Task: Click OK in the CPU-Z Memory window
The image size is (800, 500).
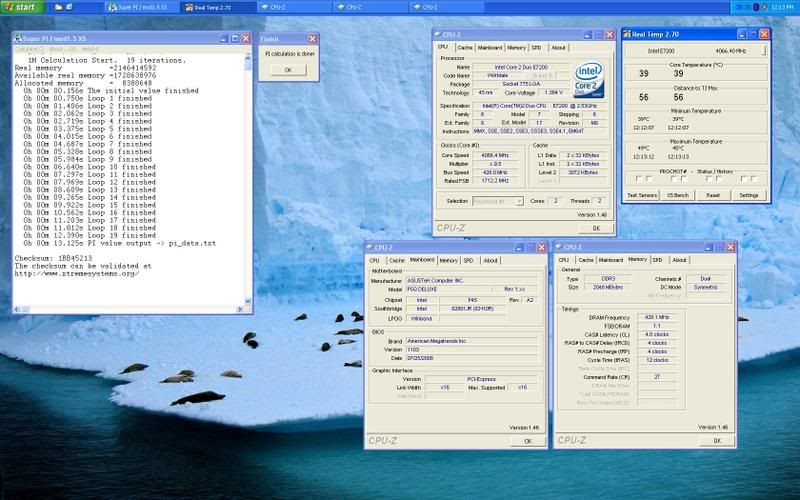Action: 717,441
